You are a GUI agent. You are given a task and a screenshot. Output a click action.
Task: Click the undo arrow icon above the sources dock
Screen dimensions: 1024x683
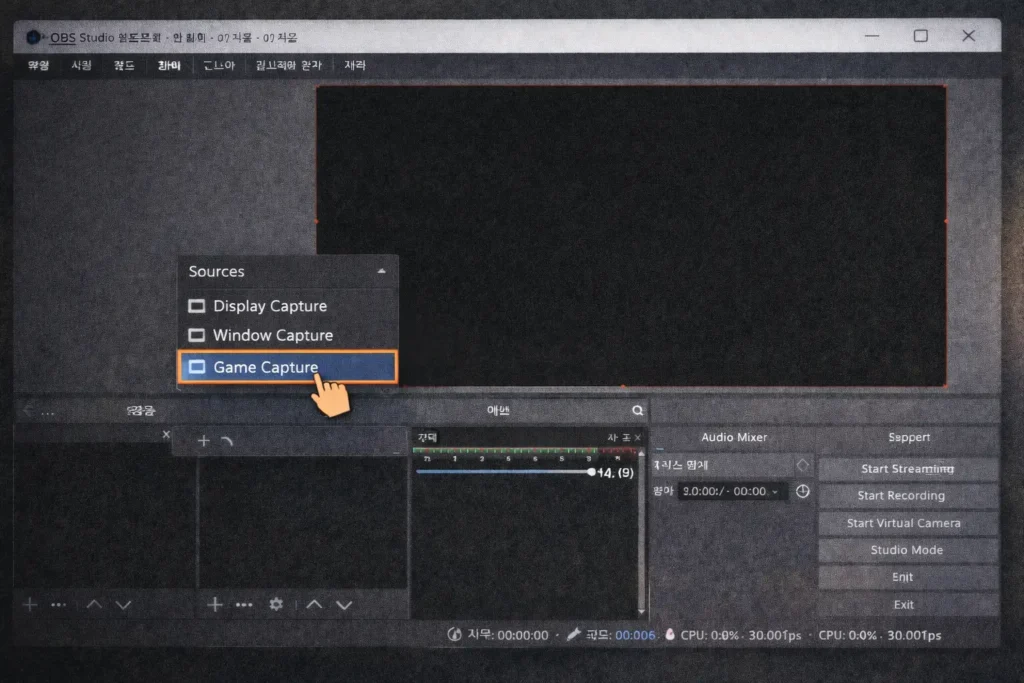coord(228,441)
